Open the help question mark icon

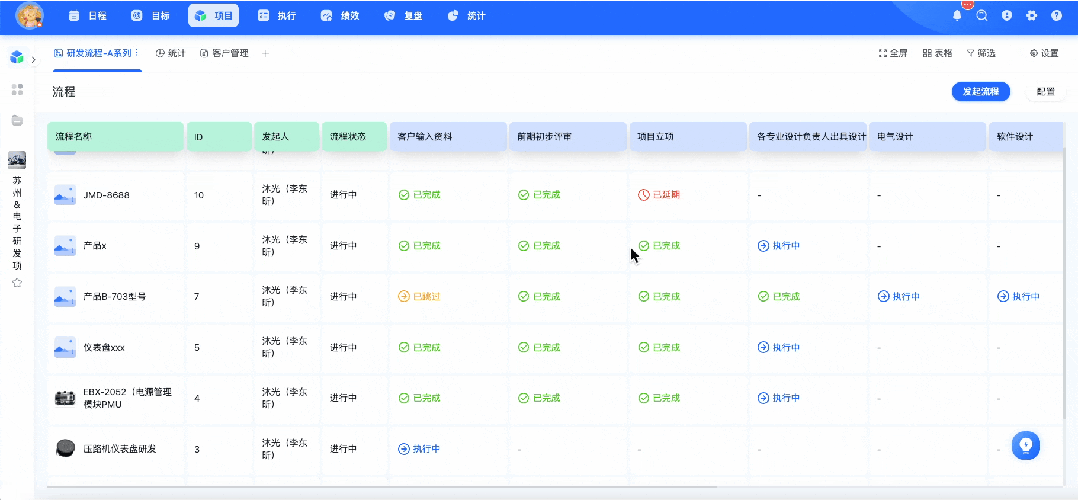pyautogui.click(x=1056, y=15)
